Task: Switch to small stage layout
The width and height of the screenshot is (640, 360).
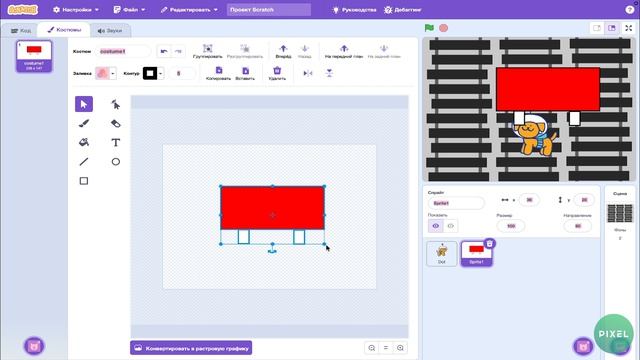Action: (x=597, y=28)
